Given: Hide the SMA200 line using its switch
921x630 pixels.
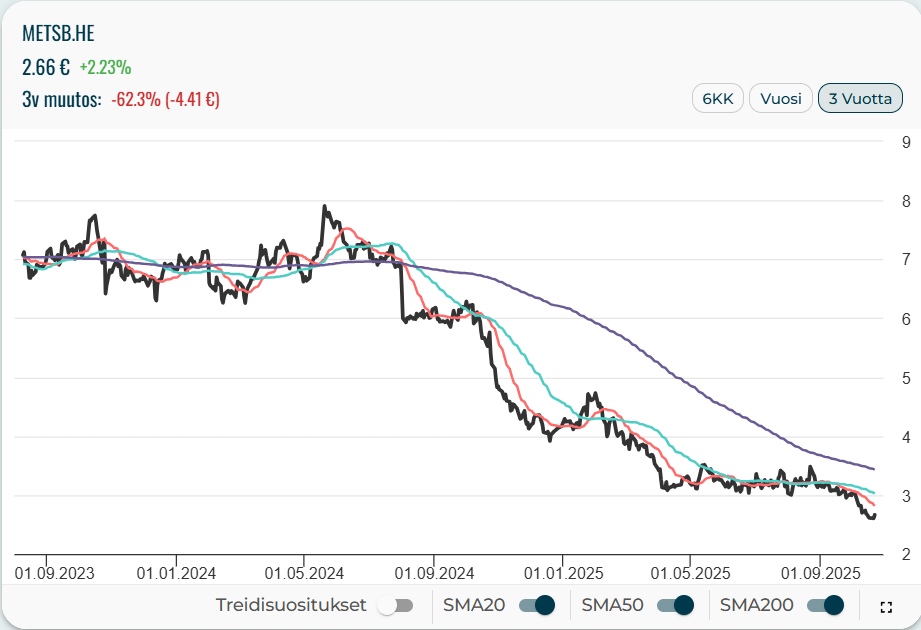Looking at the screenshot, I should 826,605.
